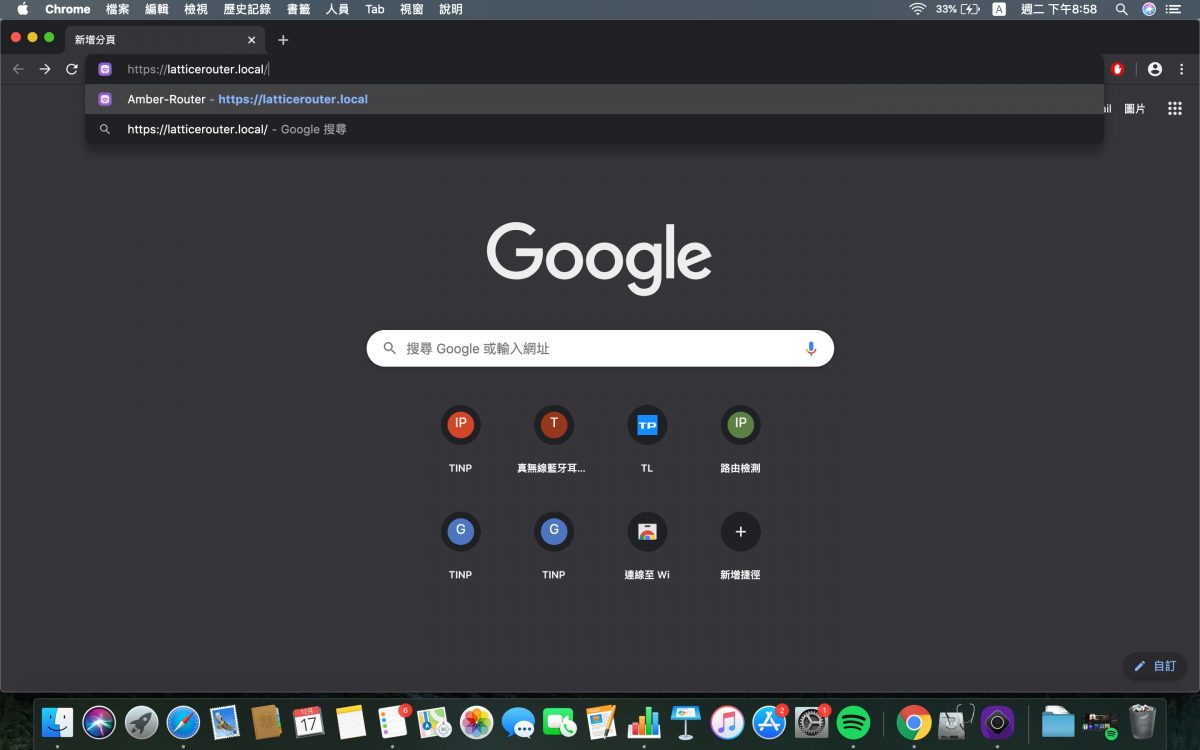The height and width of the screenshot is (750, 1200).
Task: Choose the Amber-Router suggestion
Action: point(594,99)
